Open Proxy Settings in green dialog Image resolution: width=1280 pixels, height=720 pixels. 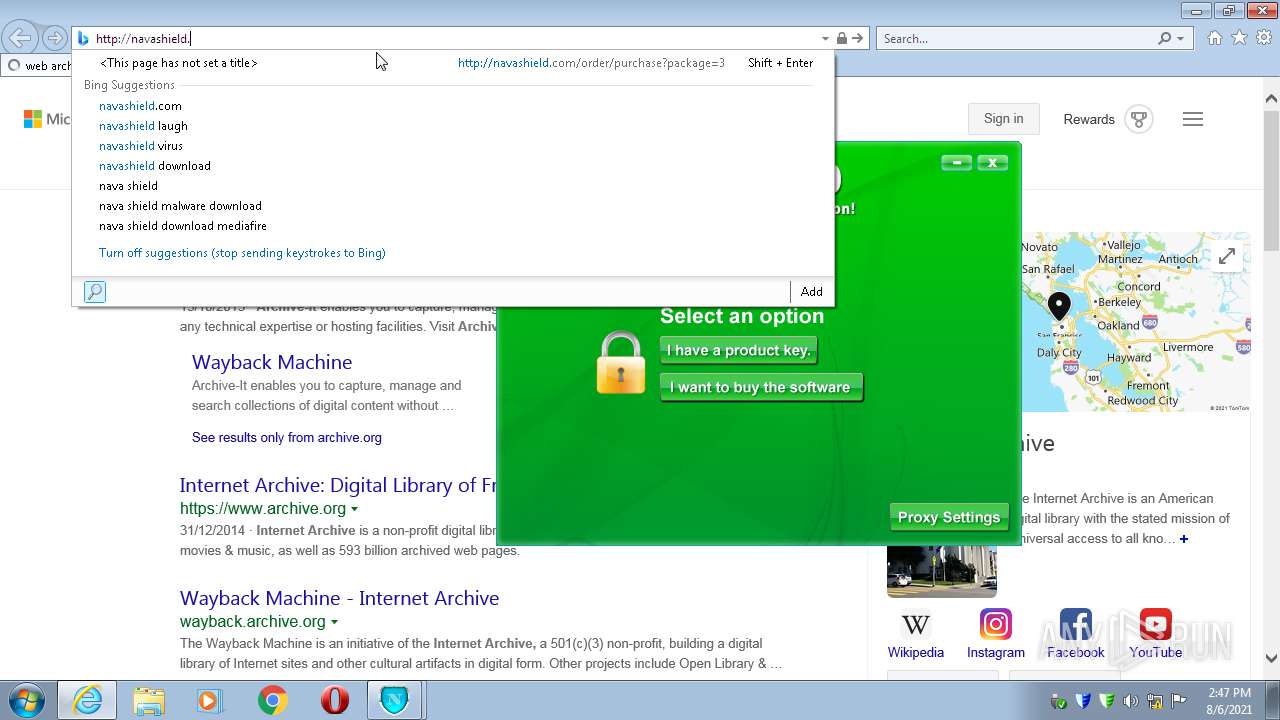point(949,517)
